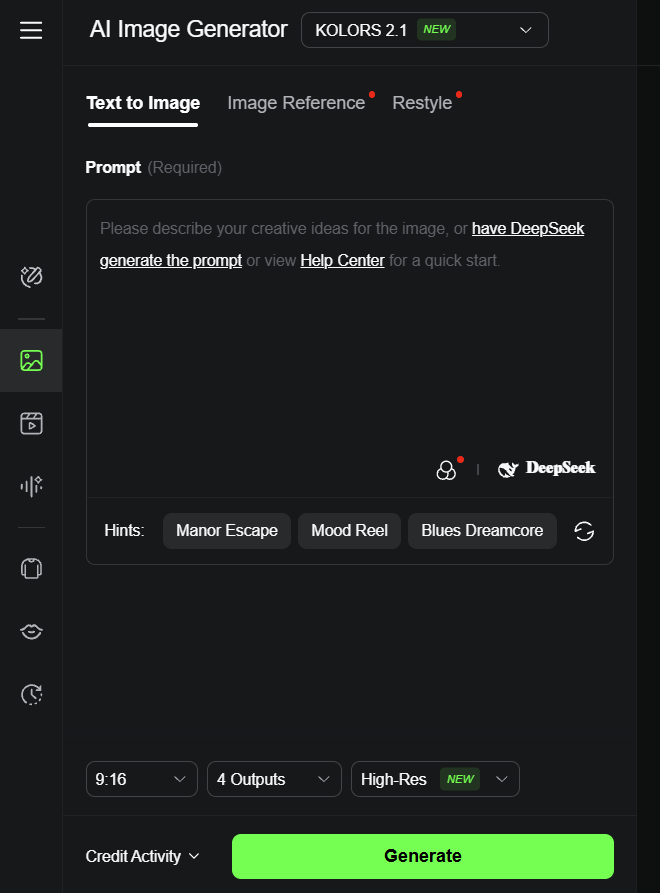Open the virtual try-on shirt icon
The height and width of the screenshot is (893, 660).
(31, 568)
